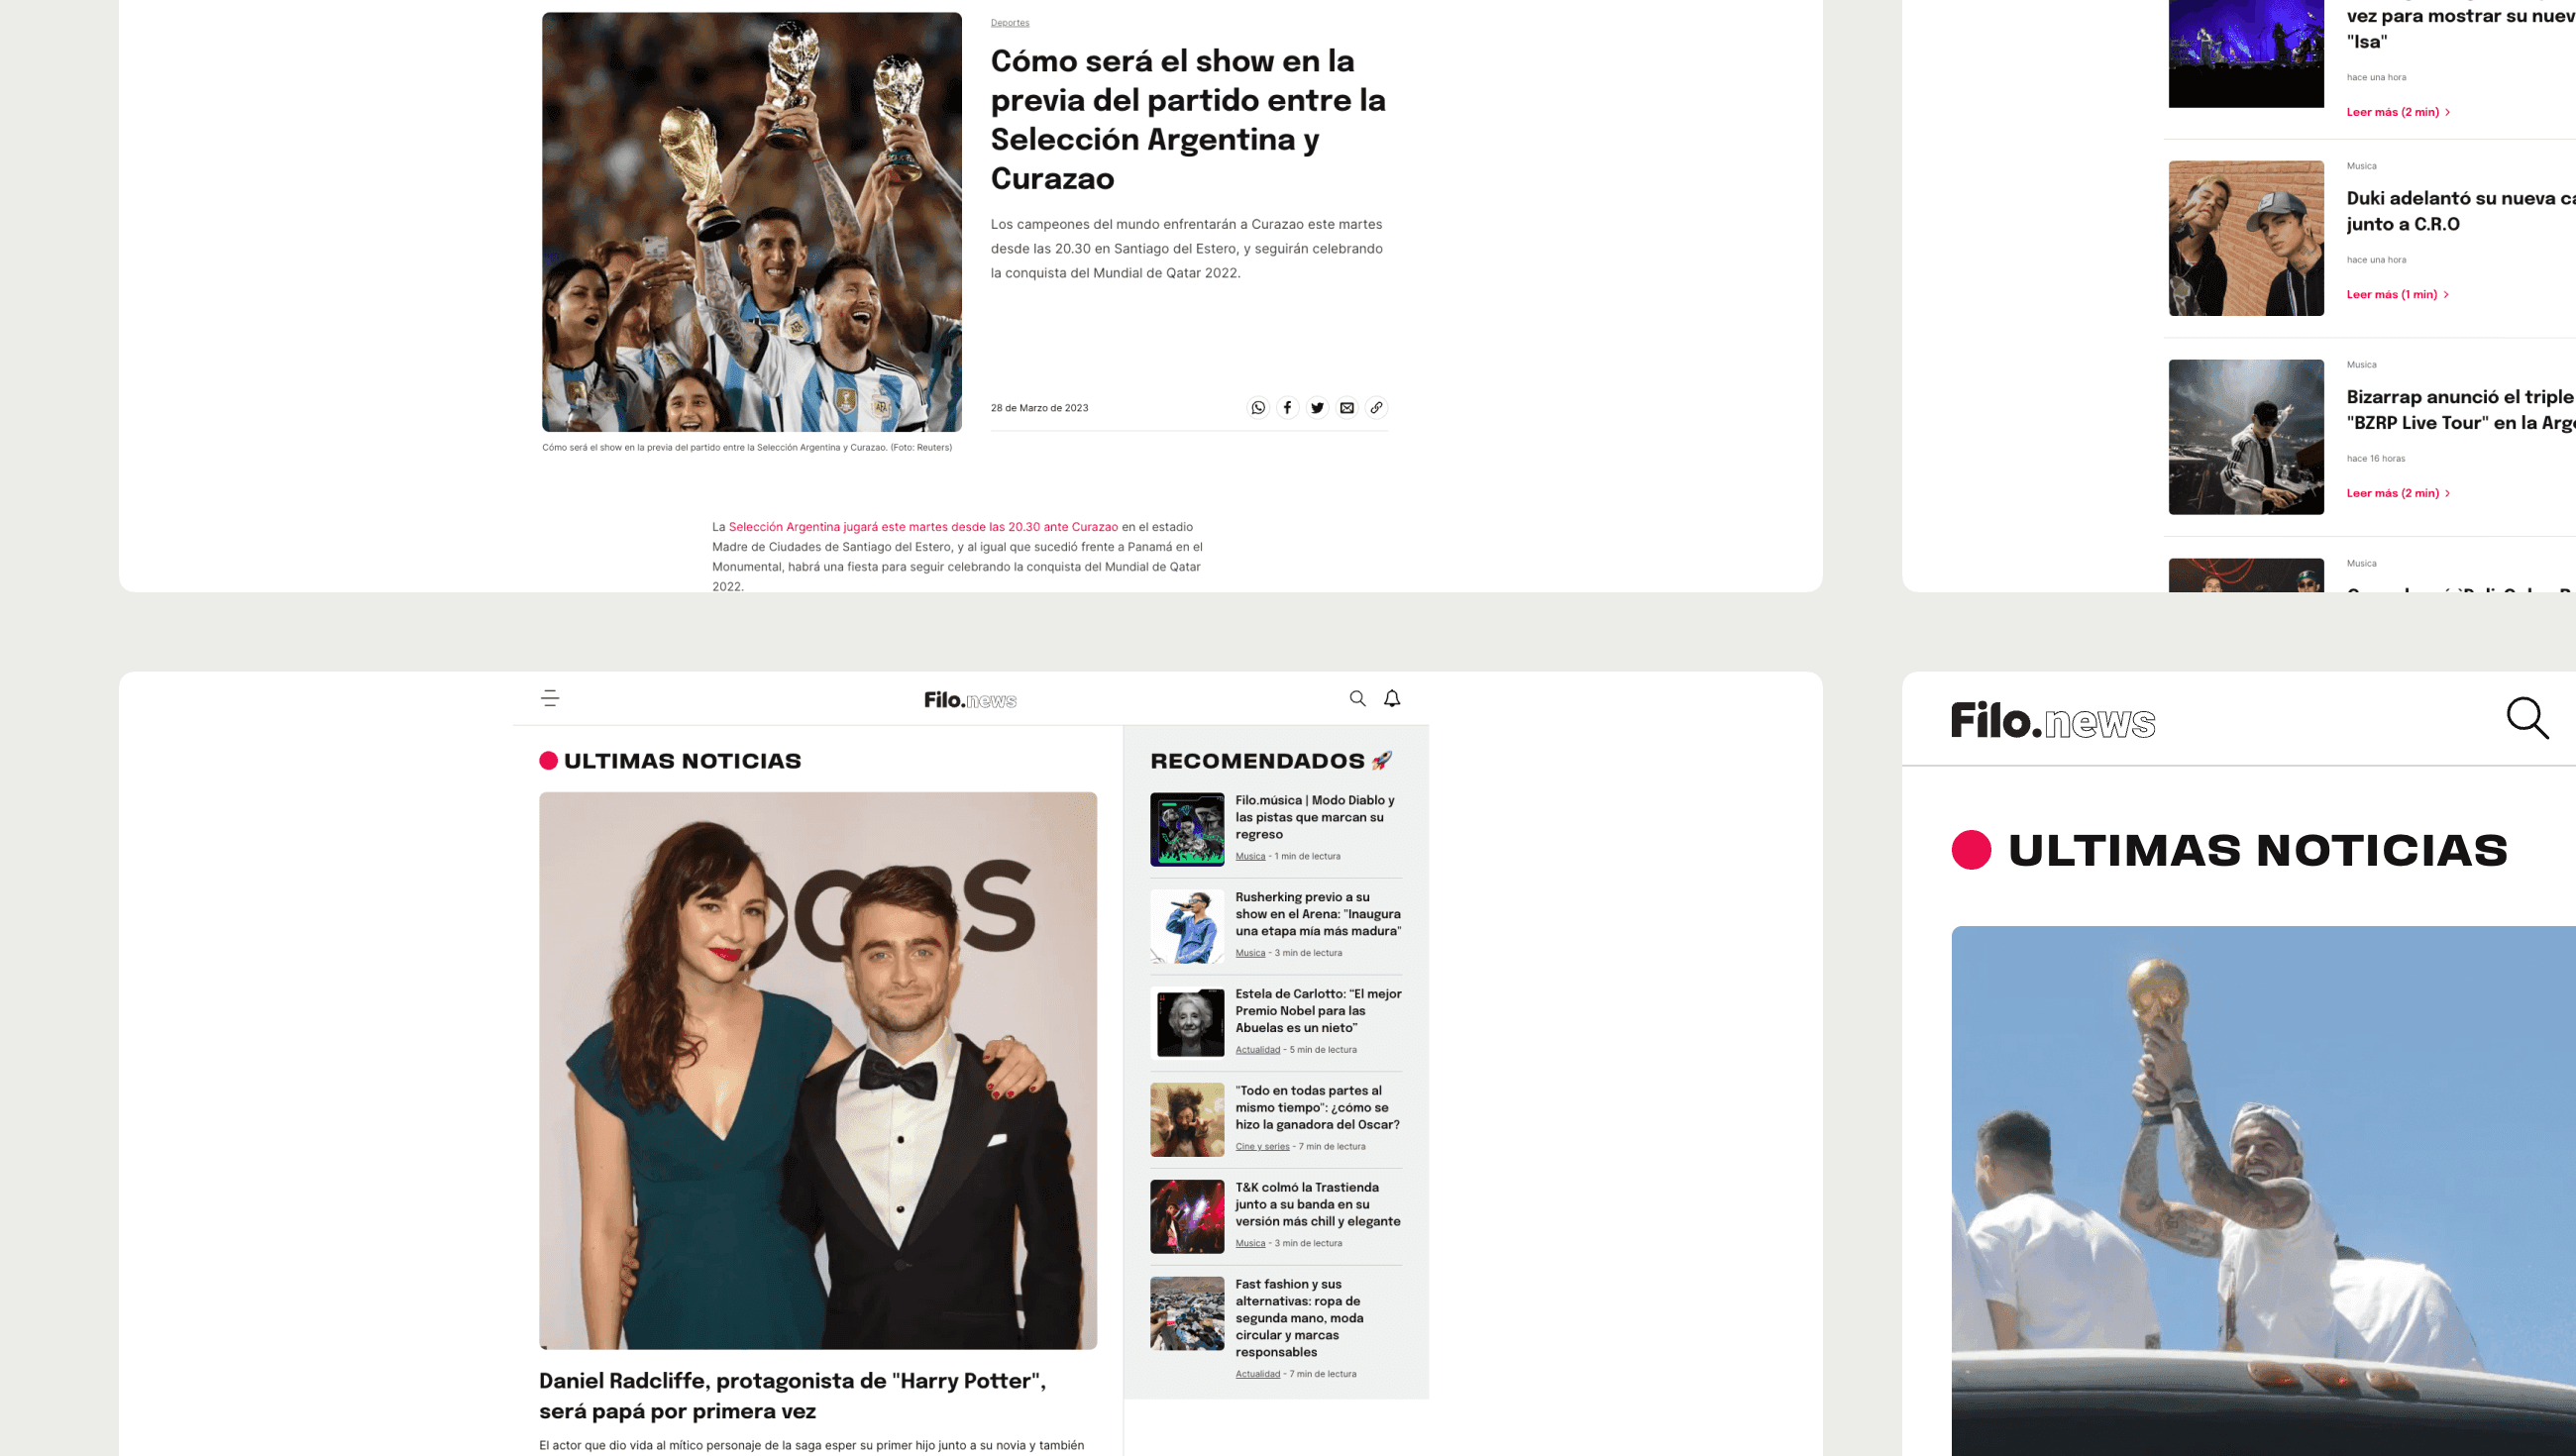Click the small search magnifier icon

tap(1357, 698)
